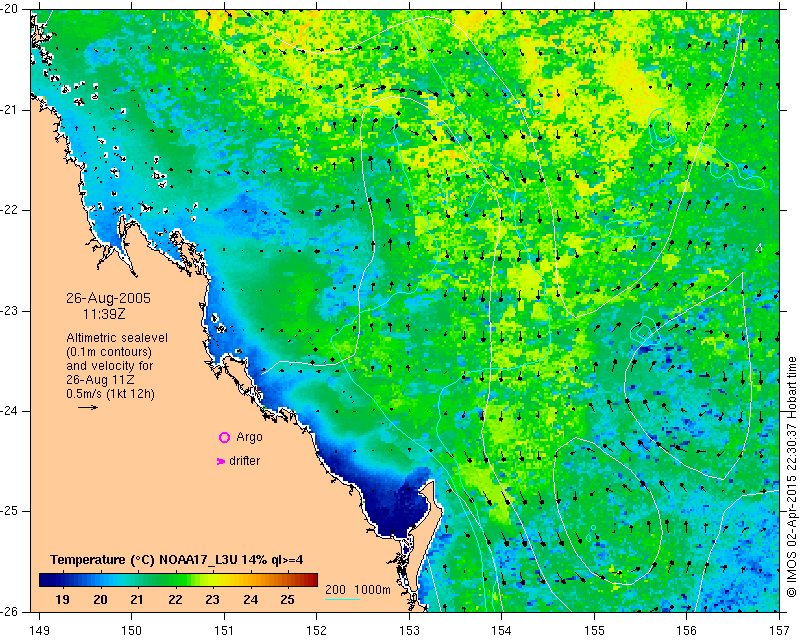Viewport: 800px width, 640px height.
Task: Click longitude axis label '154'
Action: pyautogui.click(x=502, y=631)
